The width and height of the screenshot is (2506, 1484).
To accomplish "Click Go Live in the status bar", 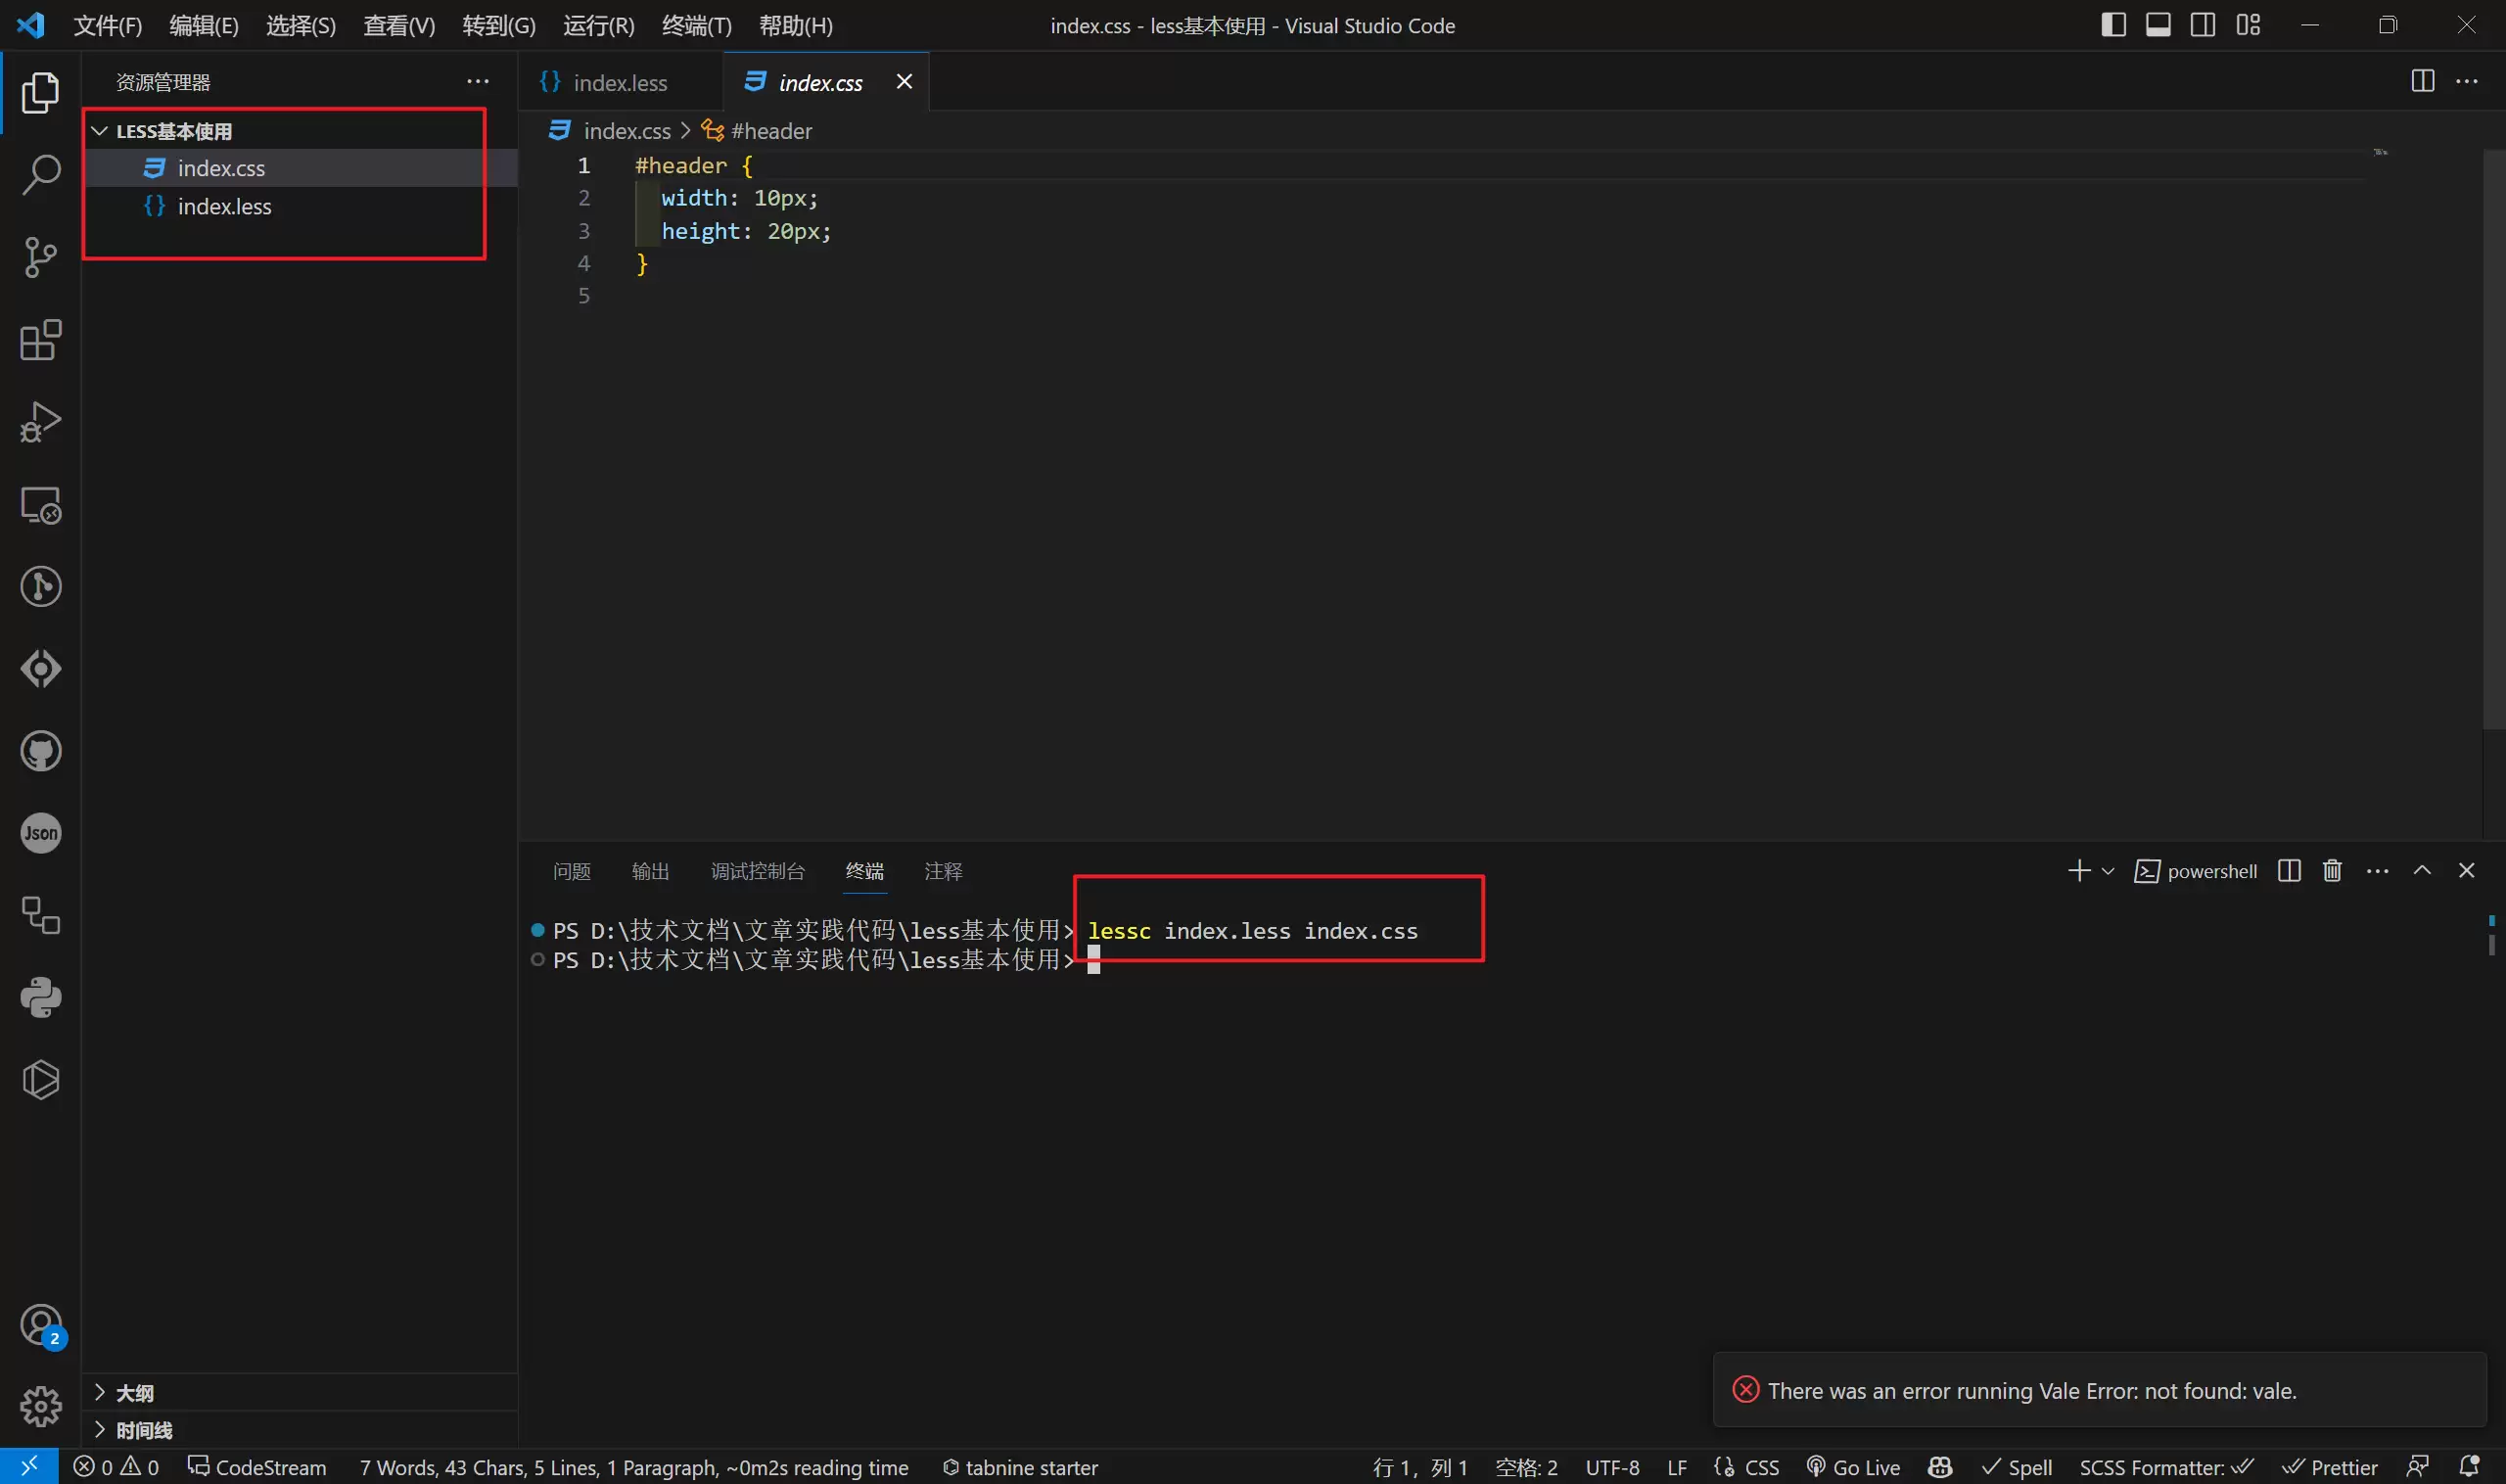I will [x=1853, y=1467].
